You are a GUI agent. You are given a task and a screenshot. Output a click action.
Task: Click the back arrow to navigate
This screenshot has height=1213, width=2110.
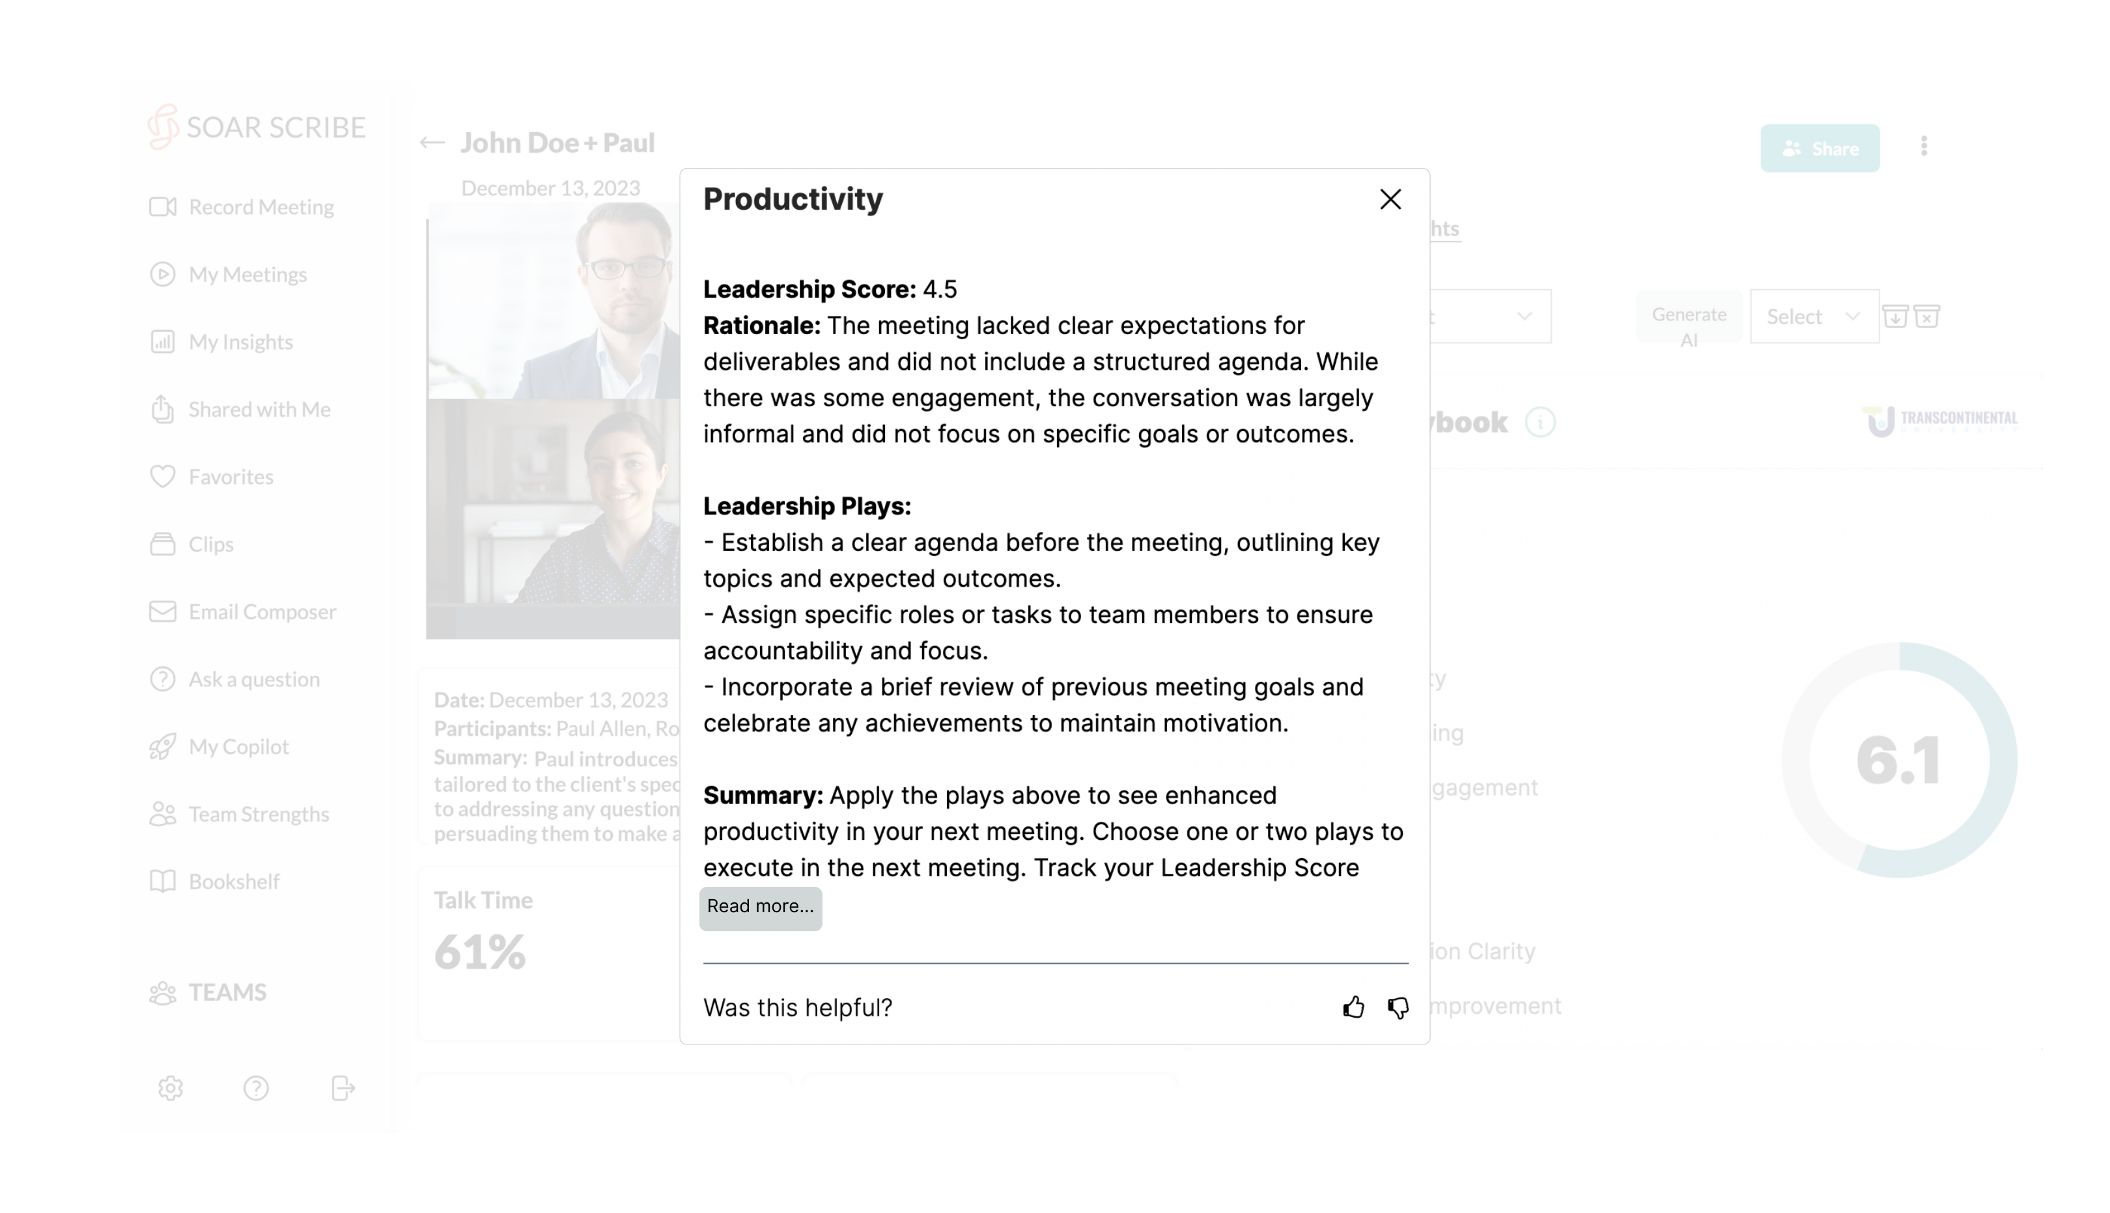coord(432,142)
